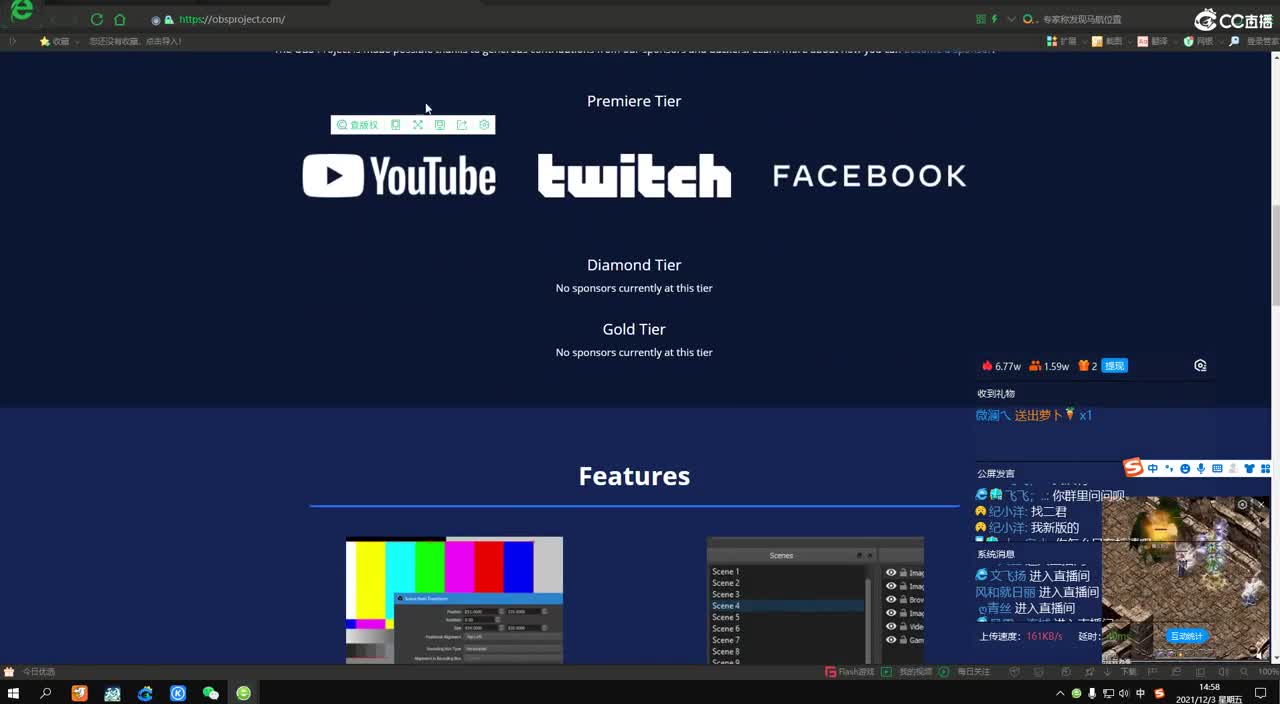Click the 360 browser logo icon
The image size is (1280, 704).
tap(21, 11)
